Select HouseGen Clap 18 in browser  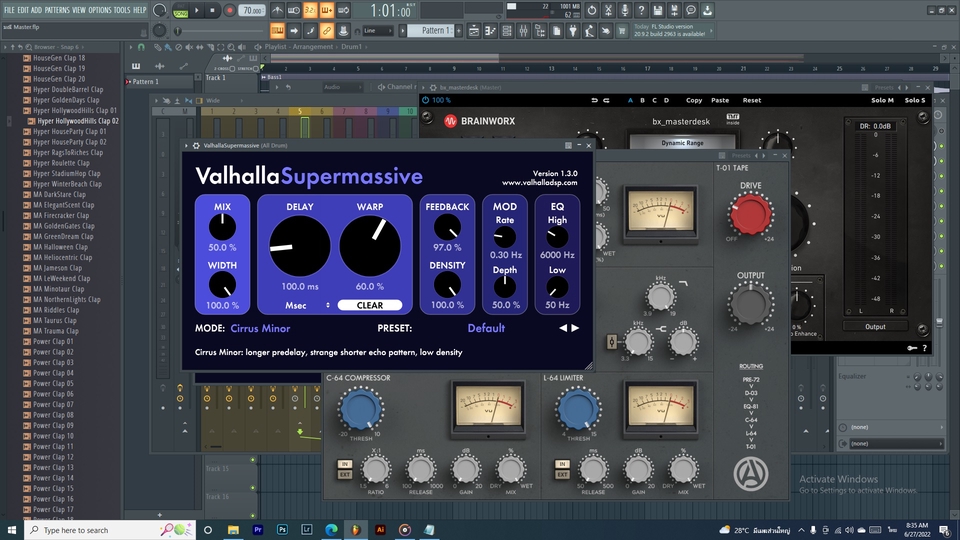coord(59,58)
